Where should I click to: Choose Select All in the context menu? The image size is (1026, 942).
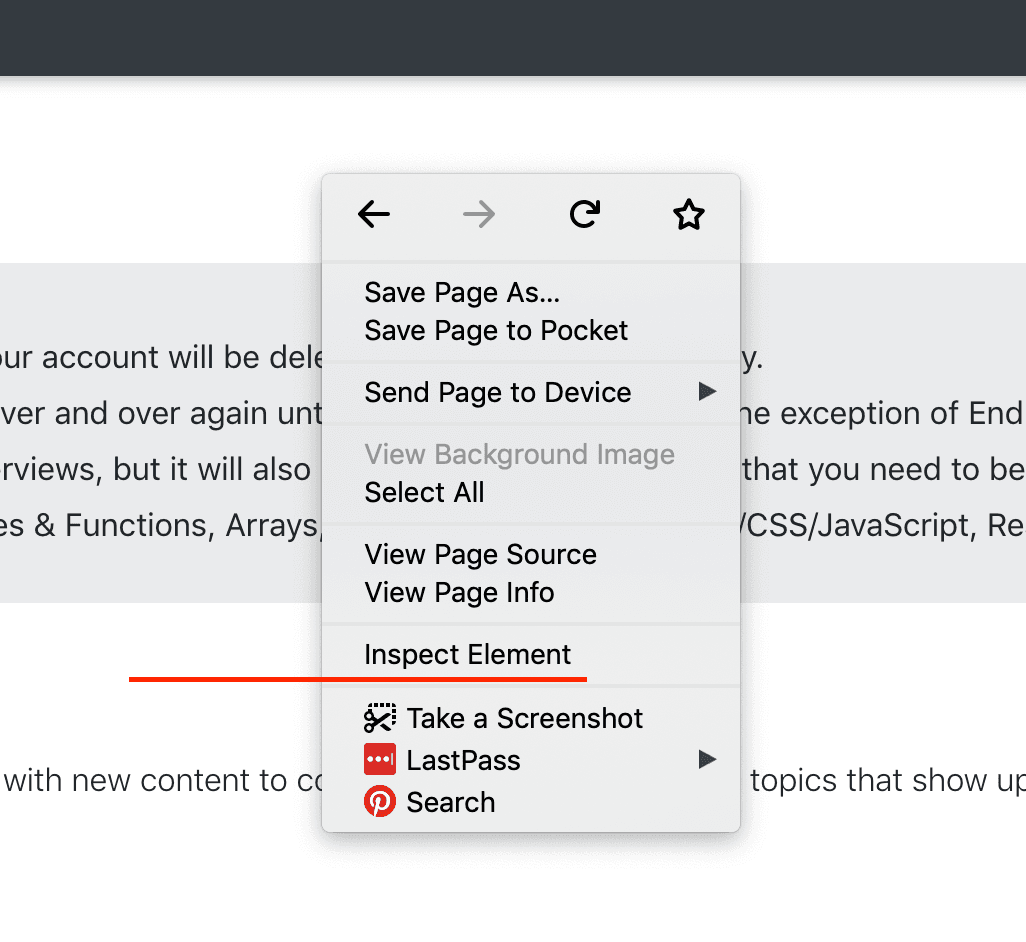424,493
